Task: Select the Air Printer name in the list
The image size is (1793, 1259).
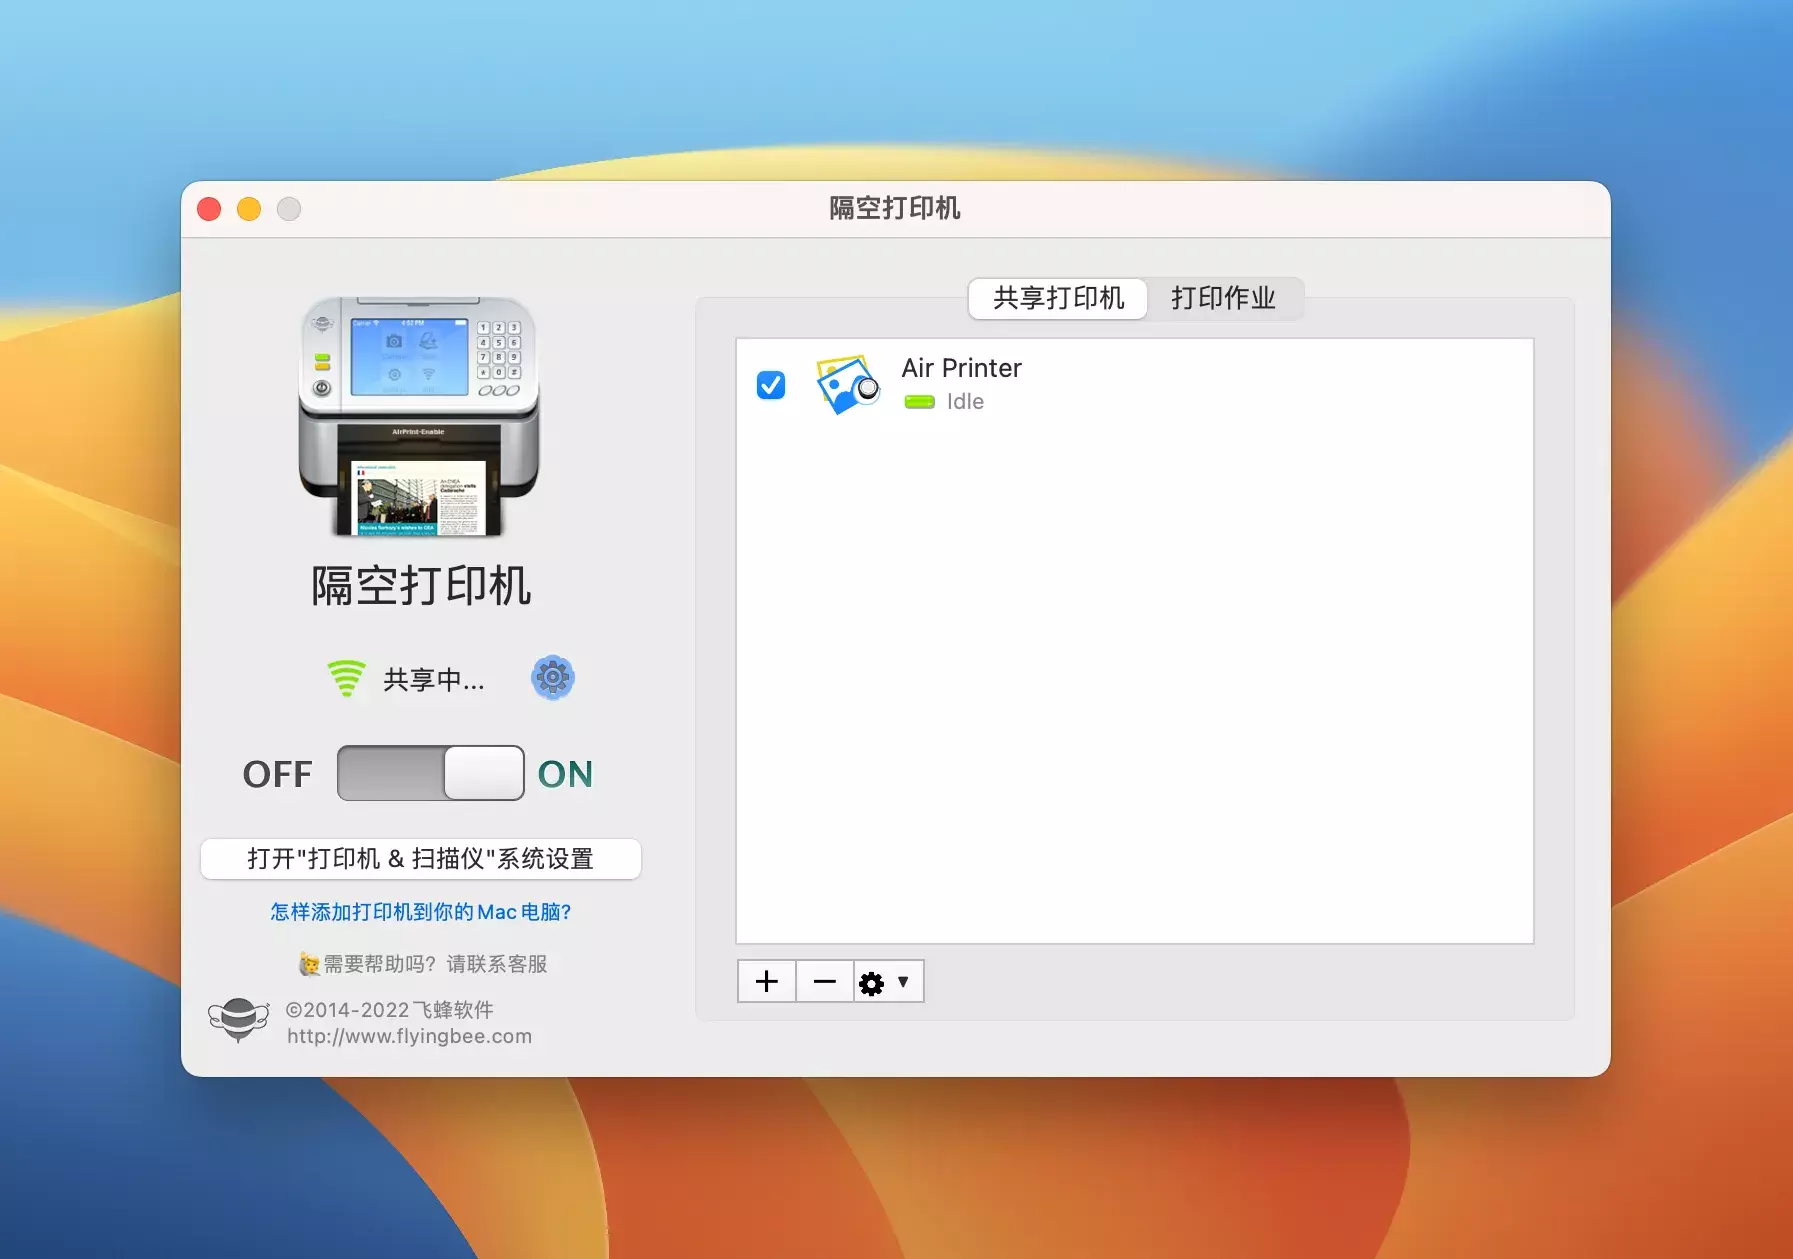Action: pos(961,368)
